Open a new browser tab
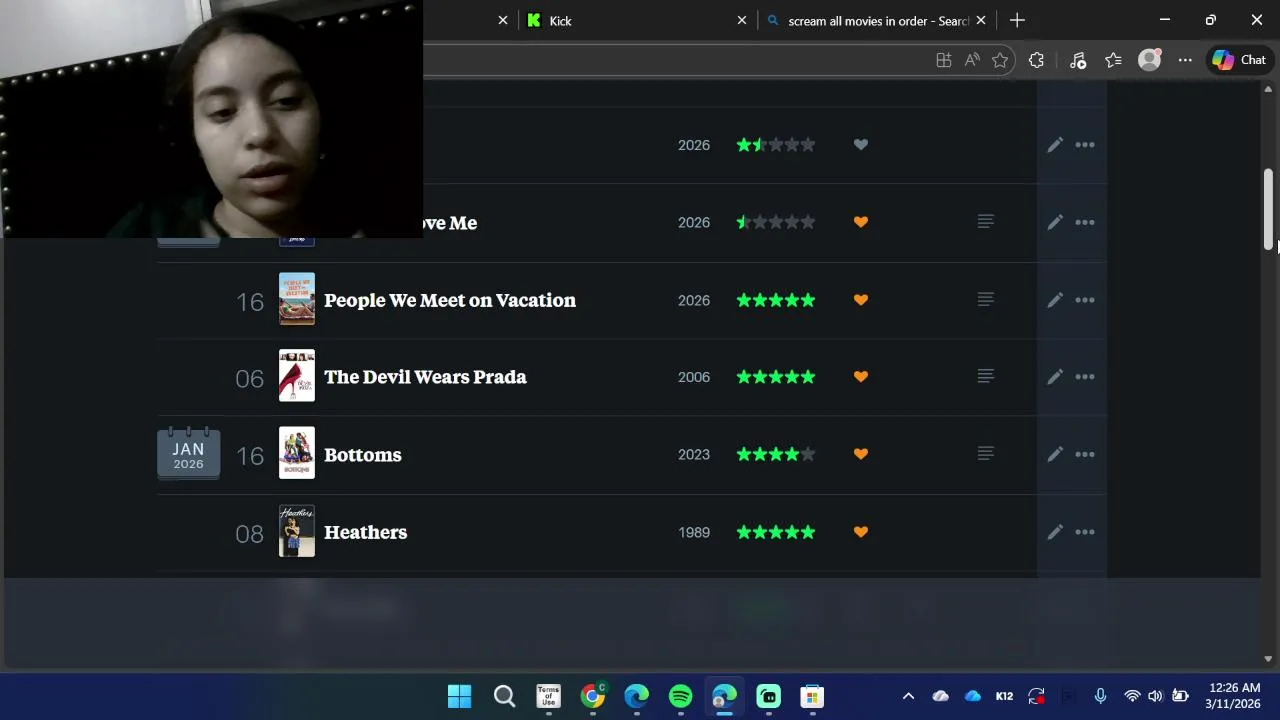 [x=1017, y=20]
